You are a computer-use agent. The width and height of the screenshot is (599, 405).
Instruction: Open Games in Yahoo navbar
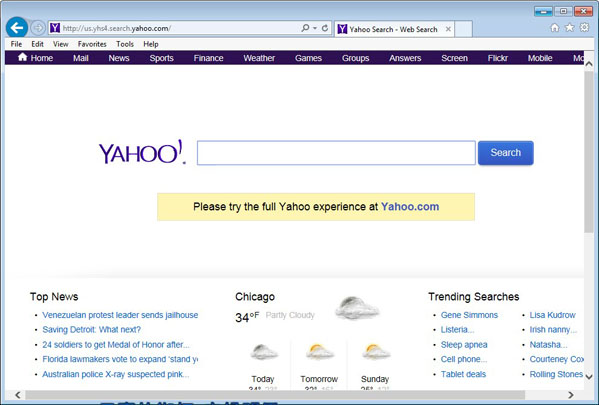pyautogui.click(x=308, y=58)
